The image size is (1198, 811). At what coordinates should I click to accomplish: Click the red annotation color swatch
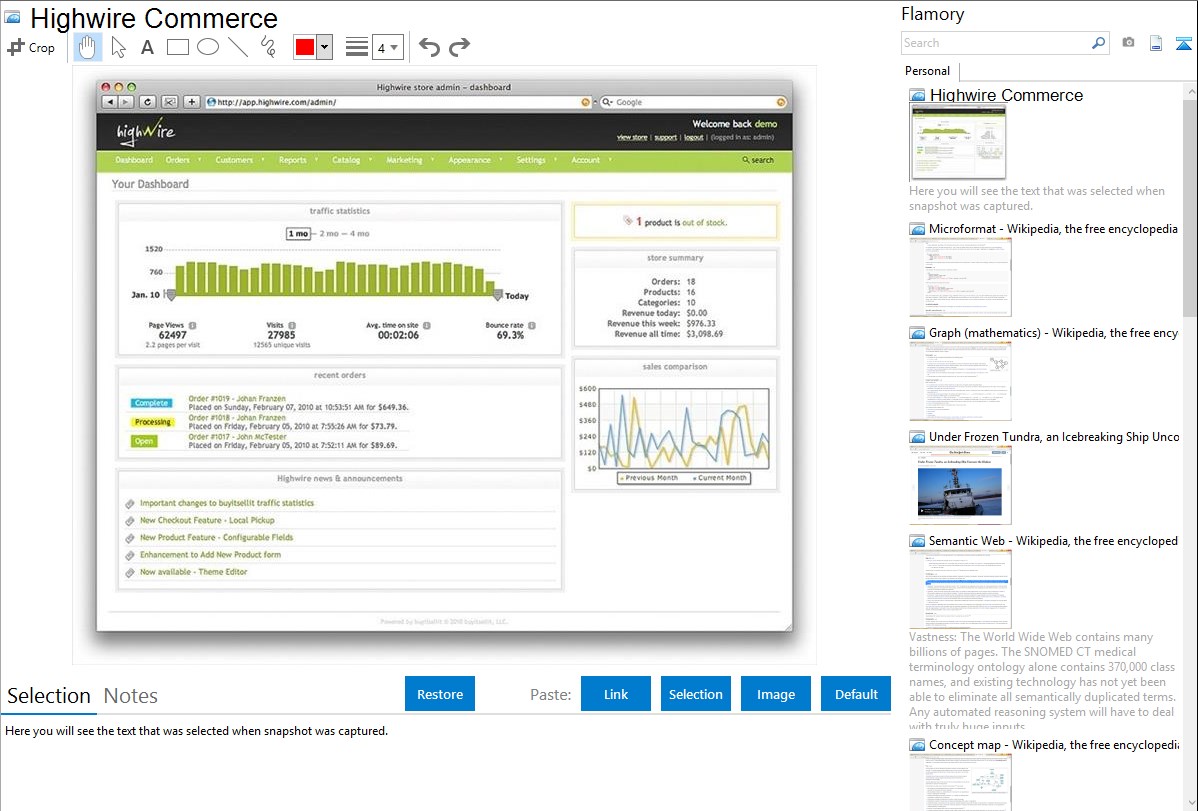point(305,47)
